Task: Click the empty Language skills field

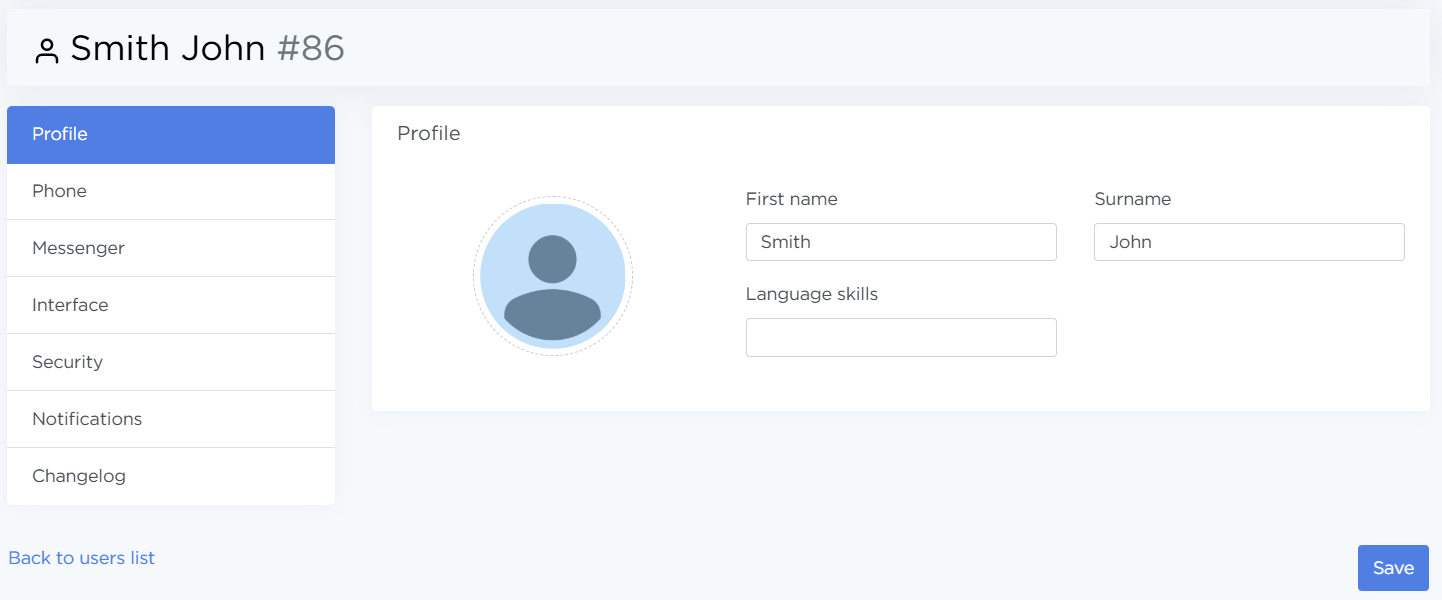Action: click(900, 338)
